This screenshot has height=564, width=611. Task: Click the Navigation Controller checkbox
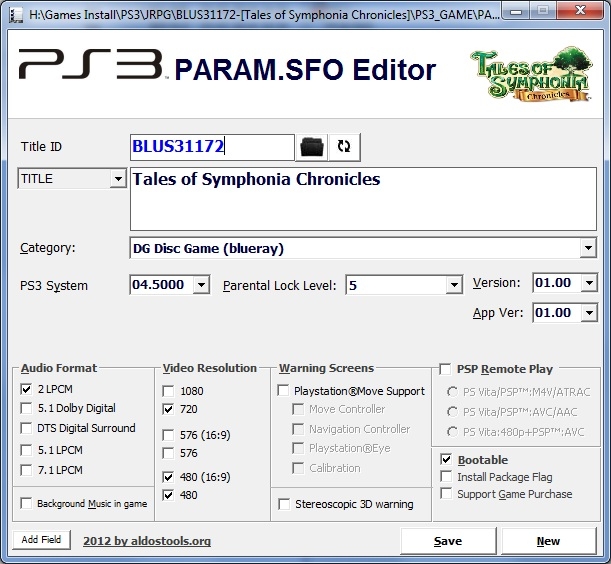pyautogui.click(x=298, y=429)
